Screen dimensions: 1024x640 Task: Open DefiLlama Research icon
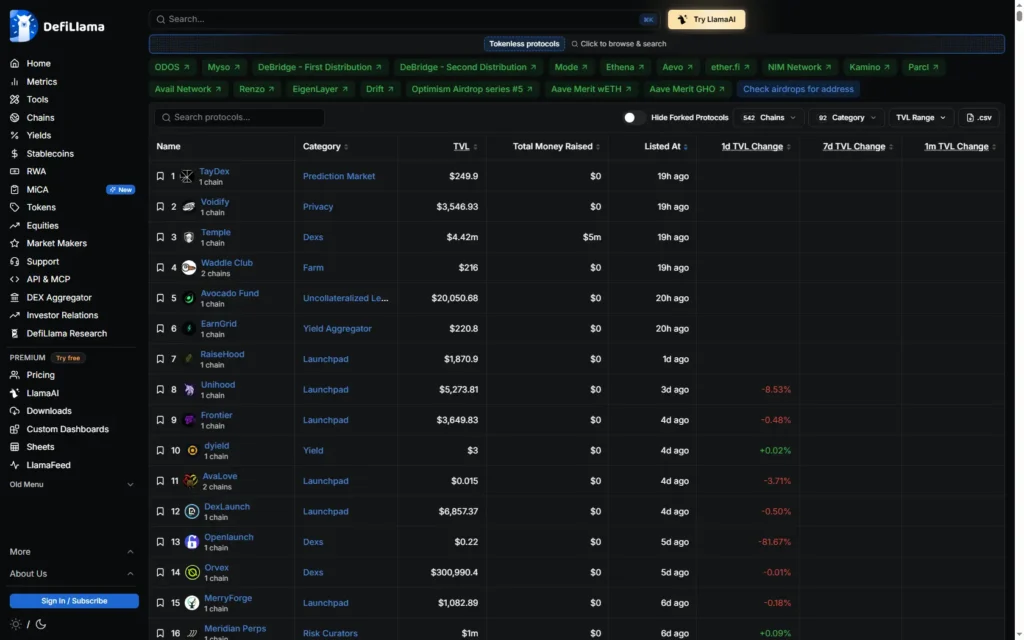pyautogui.click(x=14, y=333)
